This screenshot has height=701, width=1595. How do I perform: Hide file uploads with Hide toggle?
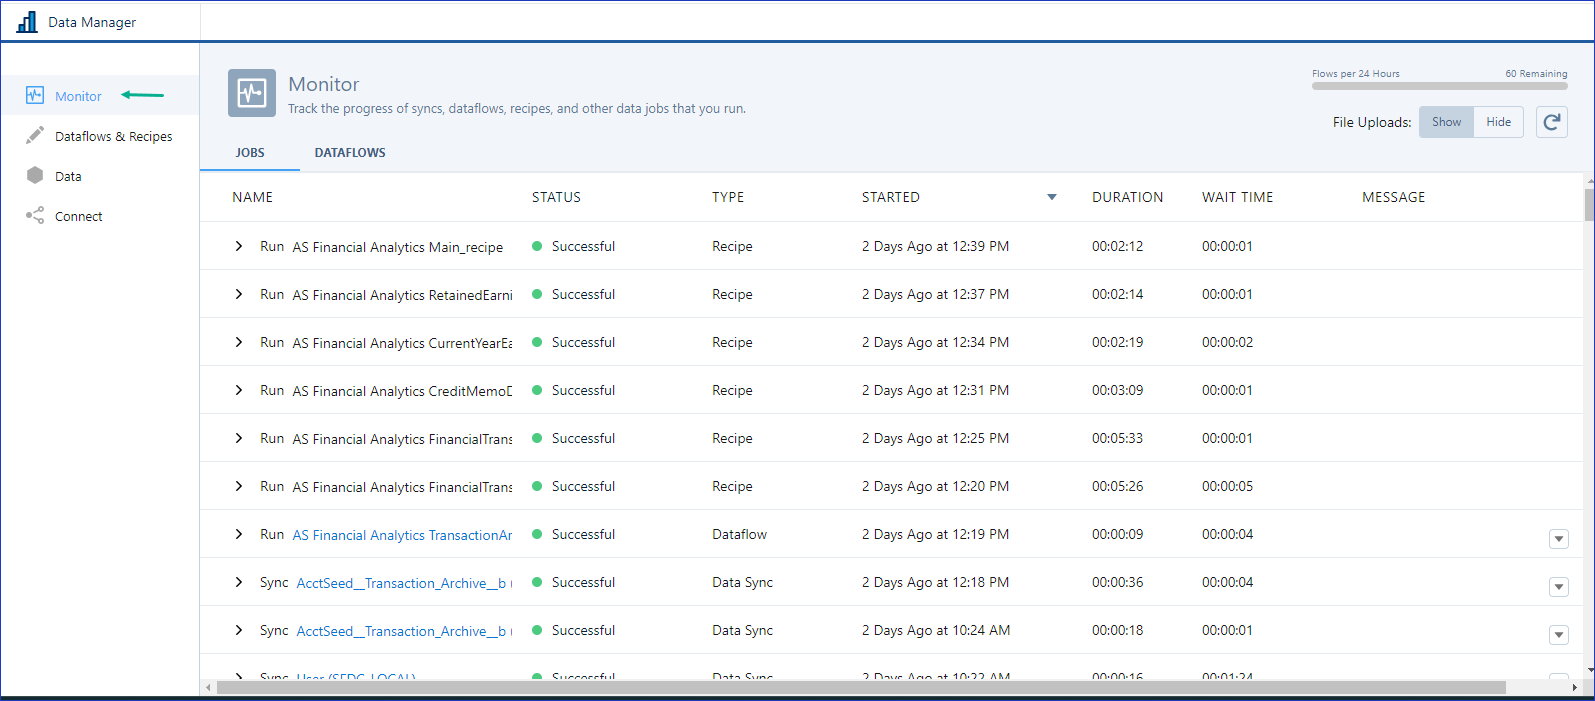click(1498, 122)
